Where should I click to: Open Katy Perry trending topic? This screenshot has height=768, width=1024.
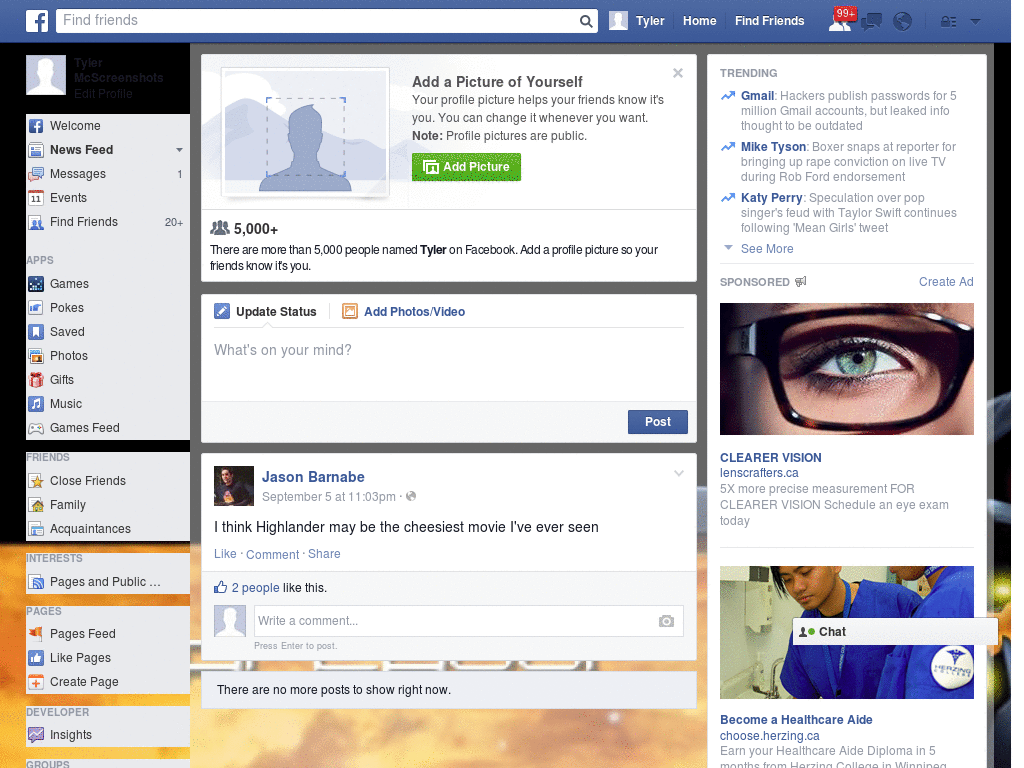[771, 197]
